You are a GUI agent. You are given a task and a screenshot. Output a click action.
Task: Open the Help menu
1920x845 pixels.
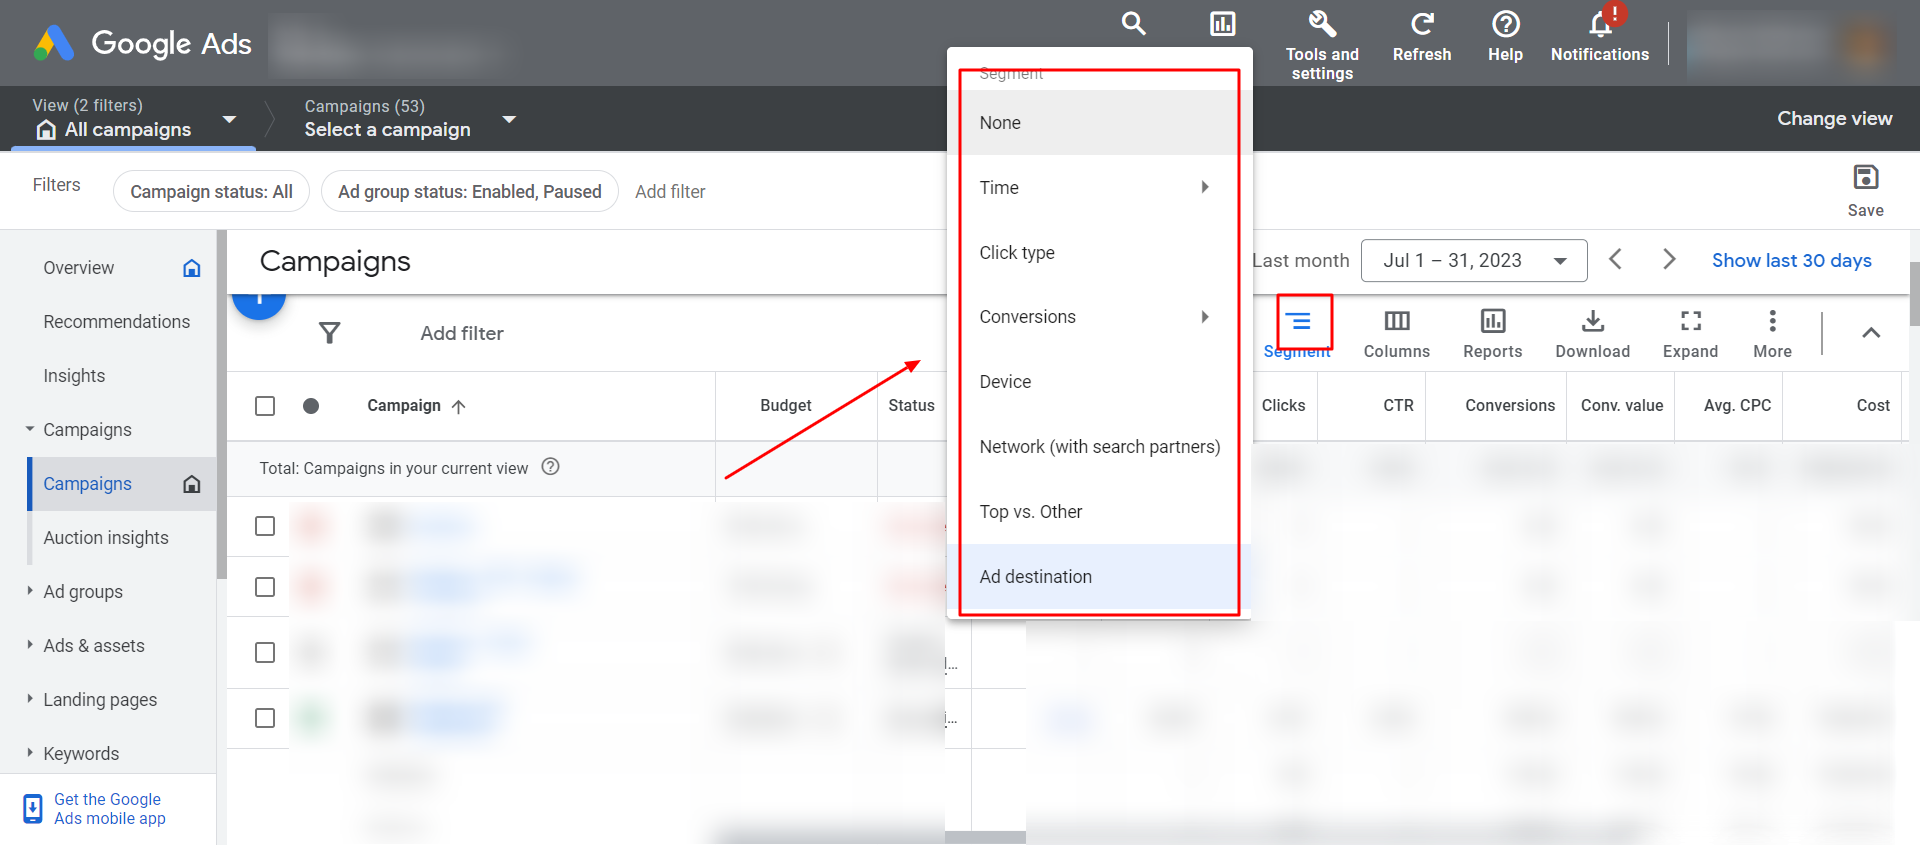1505,37
